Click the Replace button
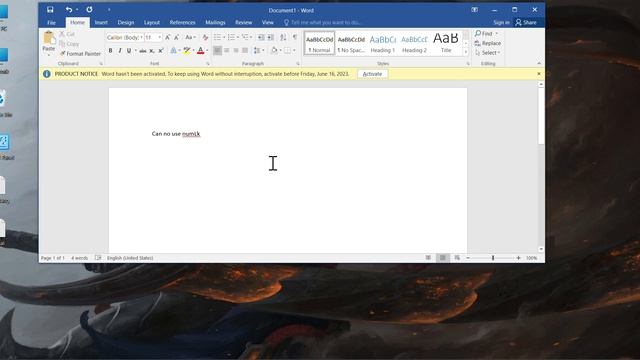This screenshot has width=640, height=360. pyautogui.click(x=488, y=43)
